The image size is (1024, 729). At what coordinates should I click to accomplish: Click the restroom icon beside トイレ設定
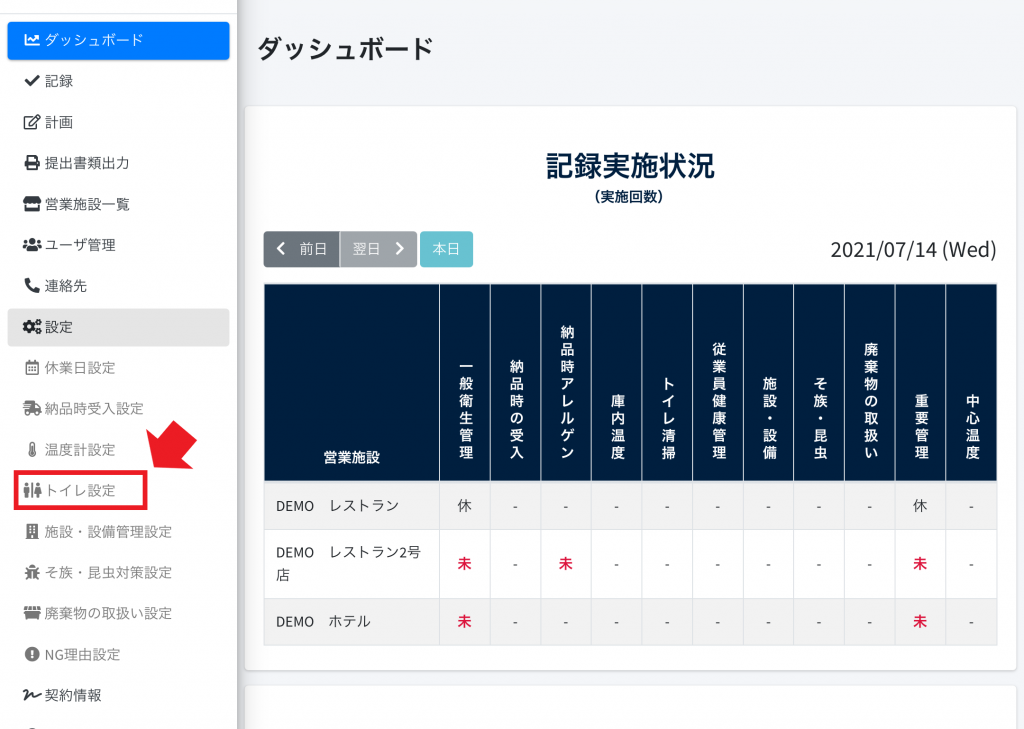pyautogui.click(x=31, y=490)
